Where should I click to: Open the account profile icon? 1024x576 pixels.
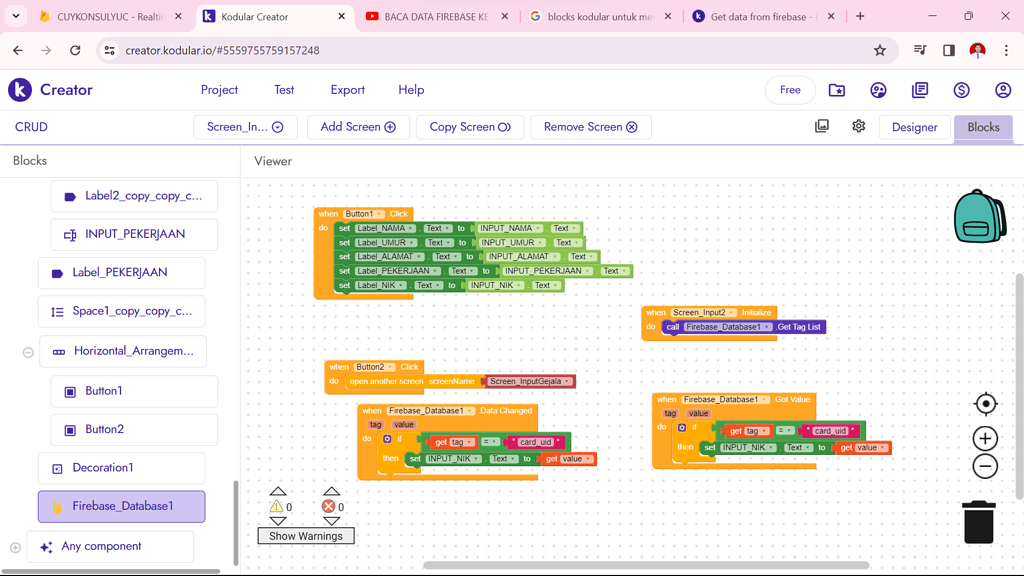coord(1003,90)
